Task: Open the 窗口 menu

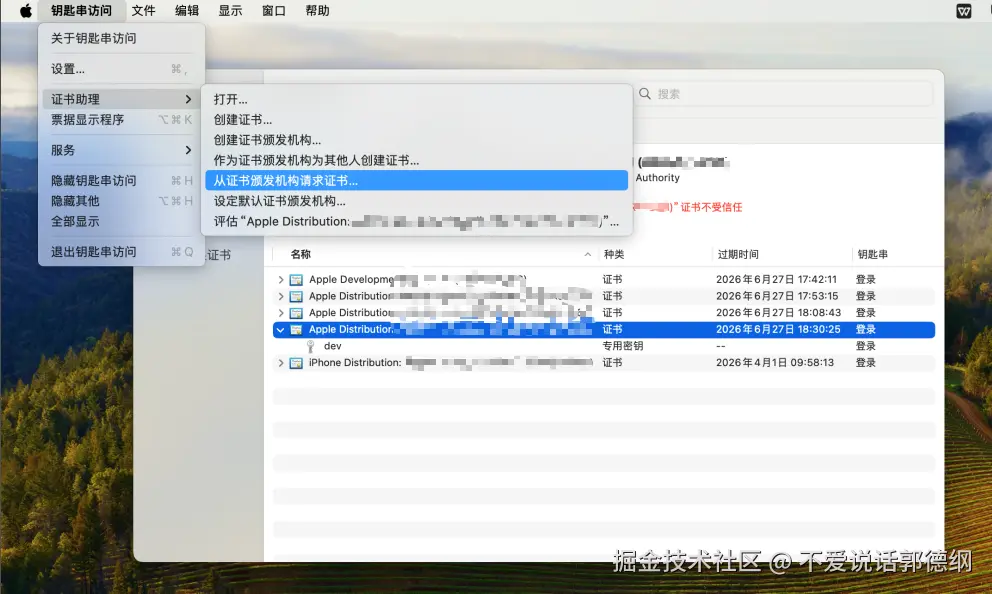Action: [x=273, y=11]
